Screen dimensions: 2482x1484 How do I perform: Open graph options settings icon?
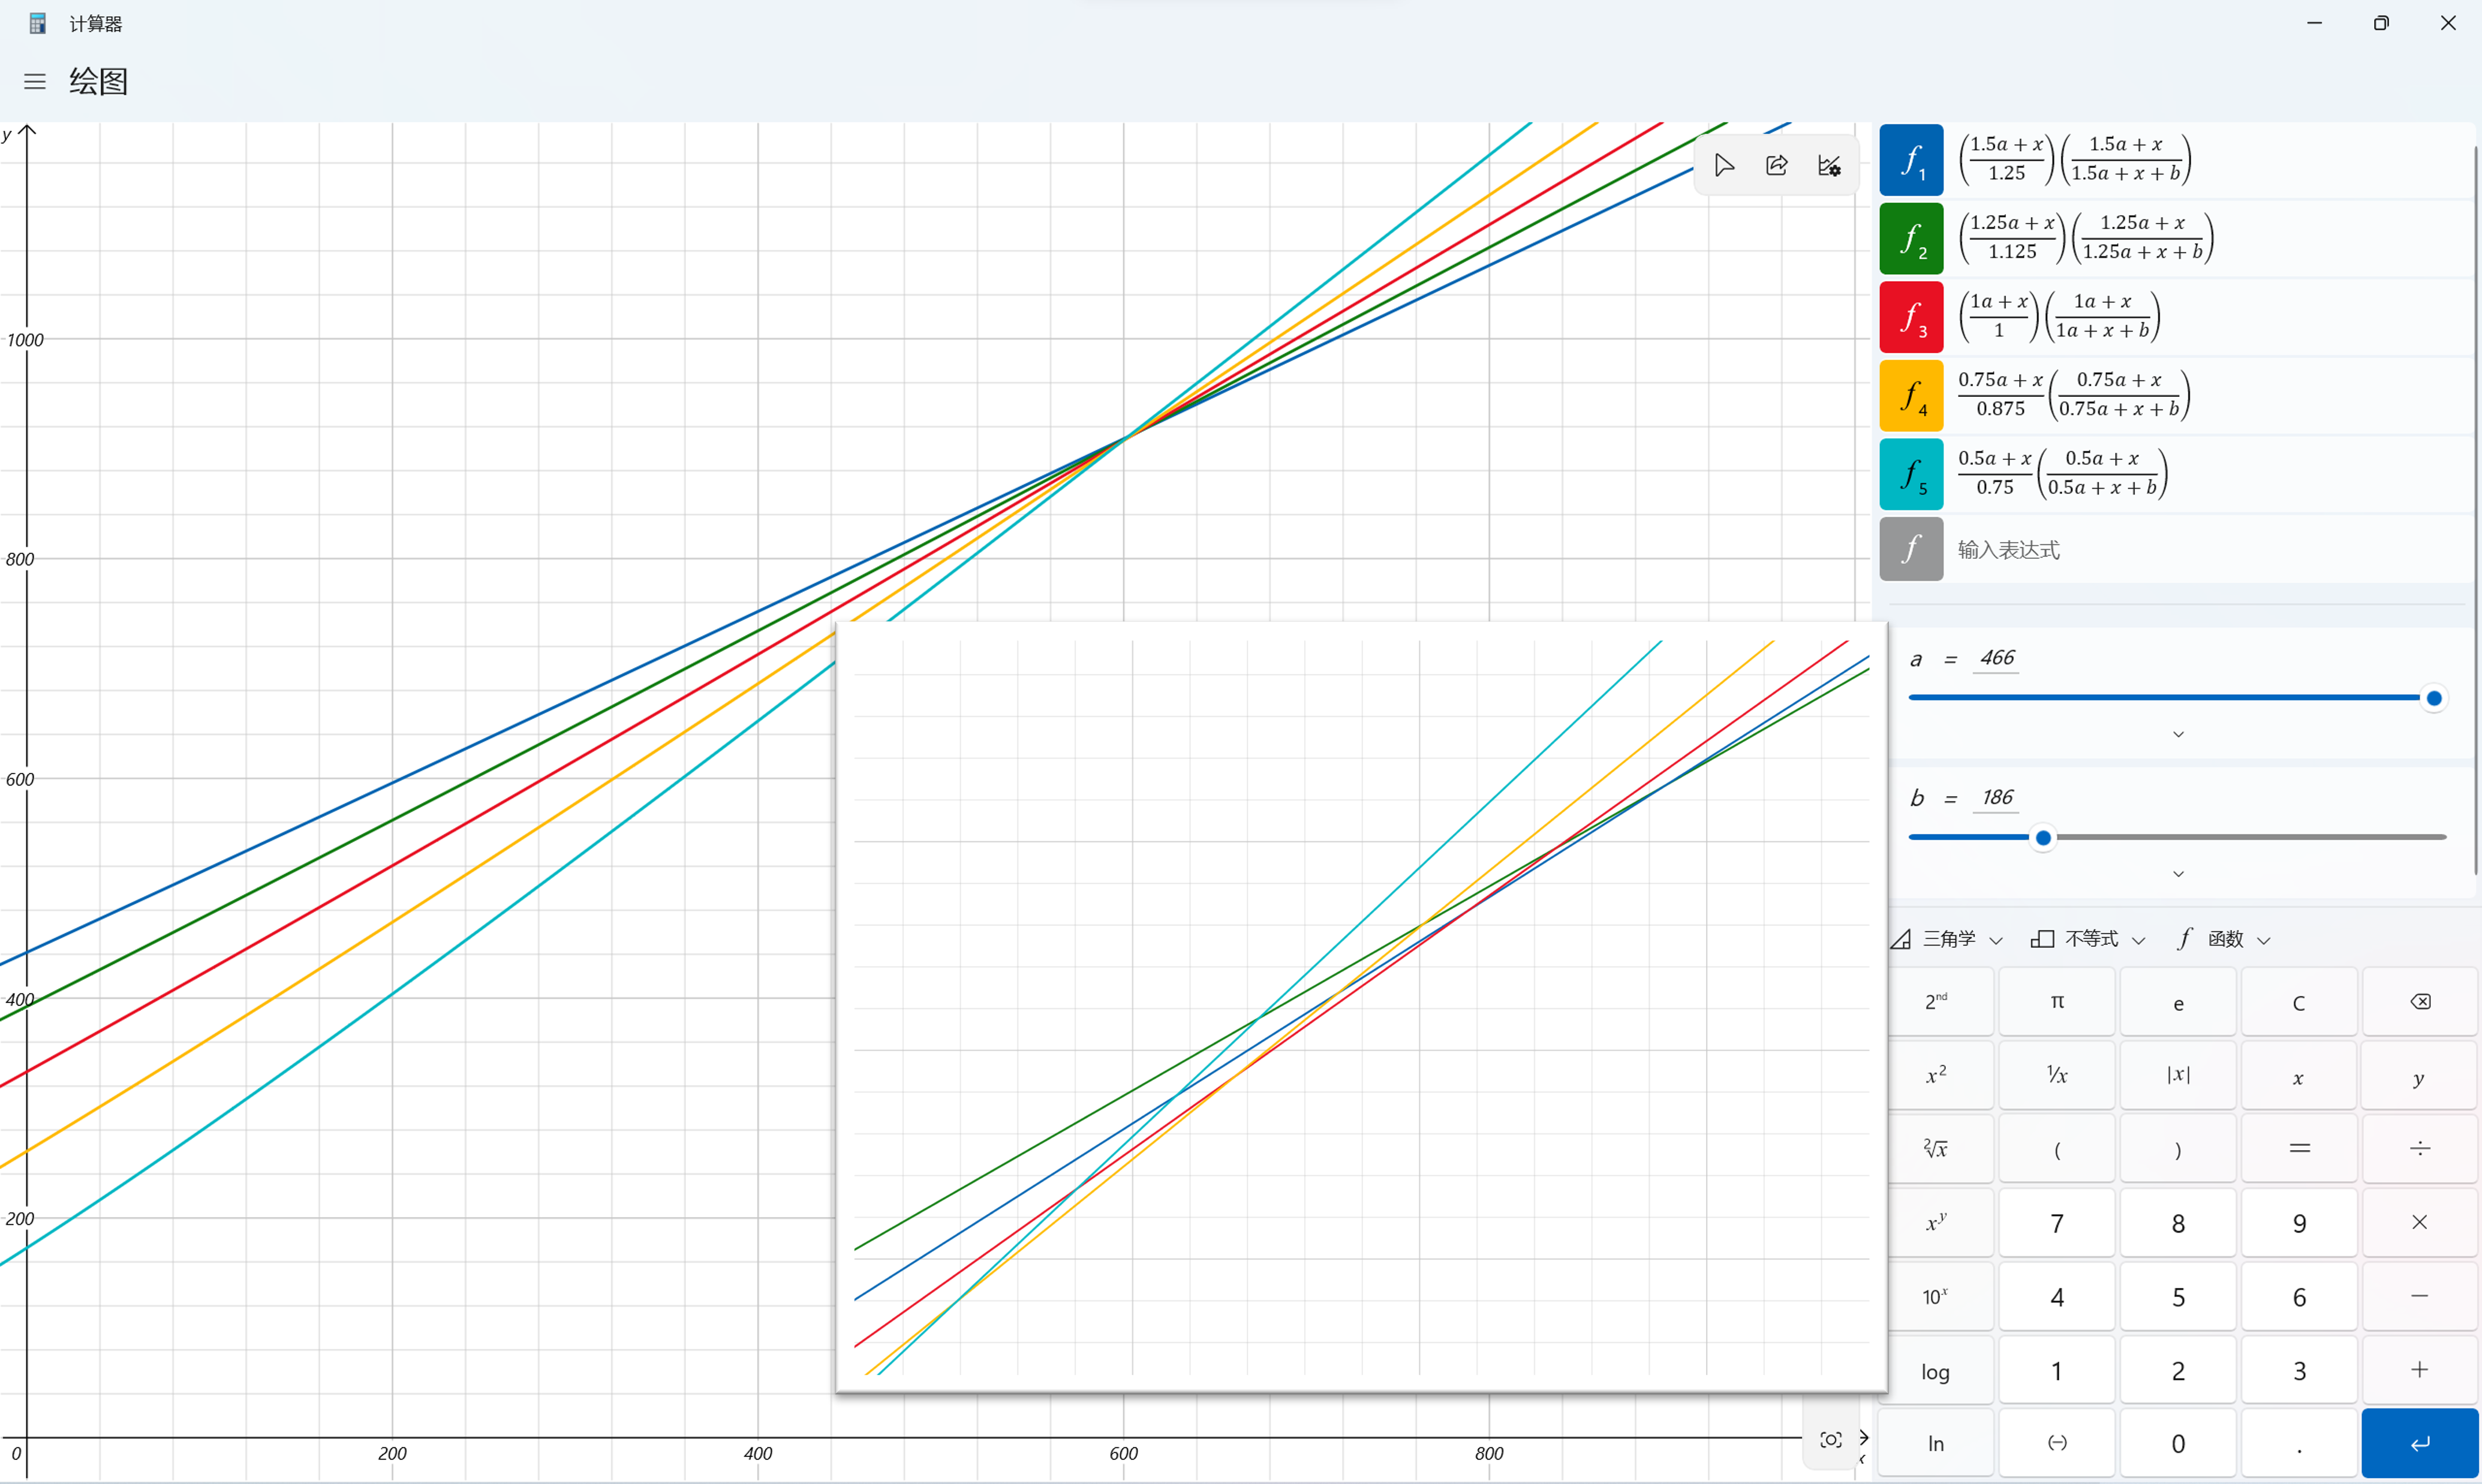pos(1829,166)
